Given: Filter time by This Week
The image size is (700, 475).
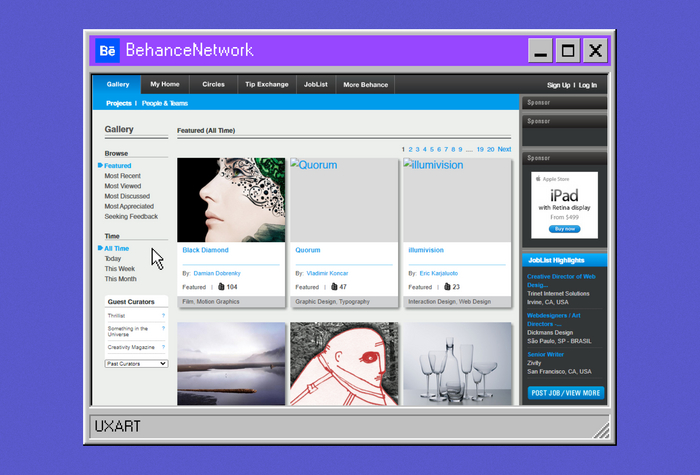Looking at the screenshot, I should (120, 269).
